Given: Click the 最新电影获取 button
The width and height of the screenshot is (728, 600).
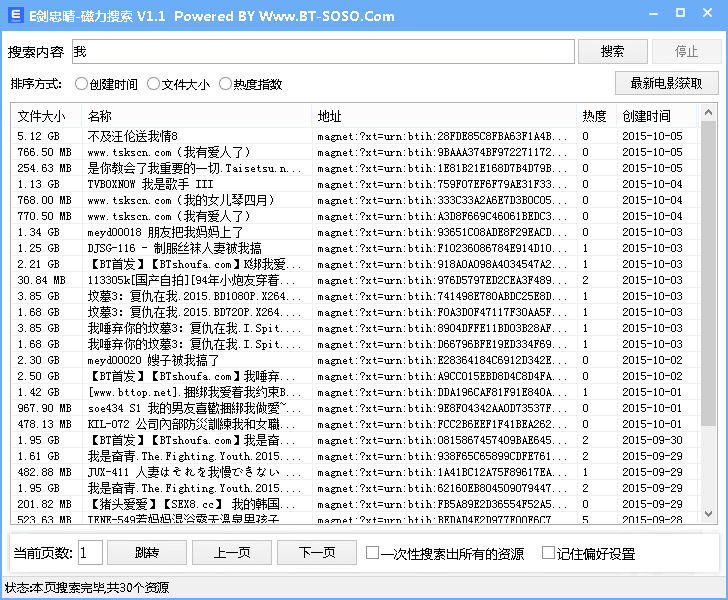Looking at the screenshot, I should pyautogui.click(x=666, y=84).
